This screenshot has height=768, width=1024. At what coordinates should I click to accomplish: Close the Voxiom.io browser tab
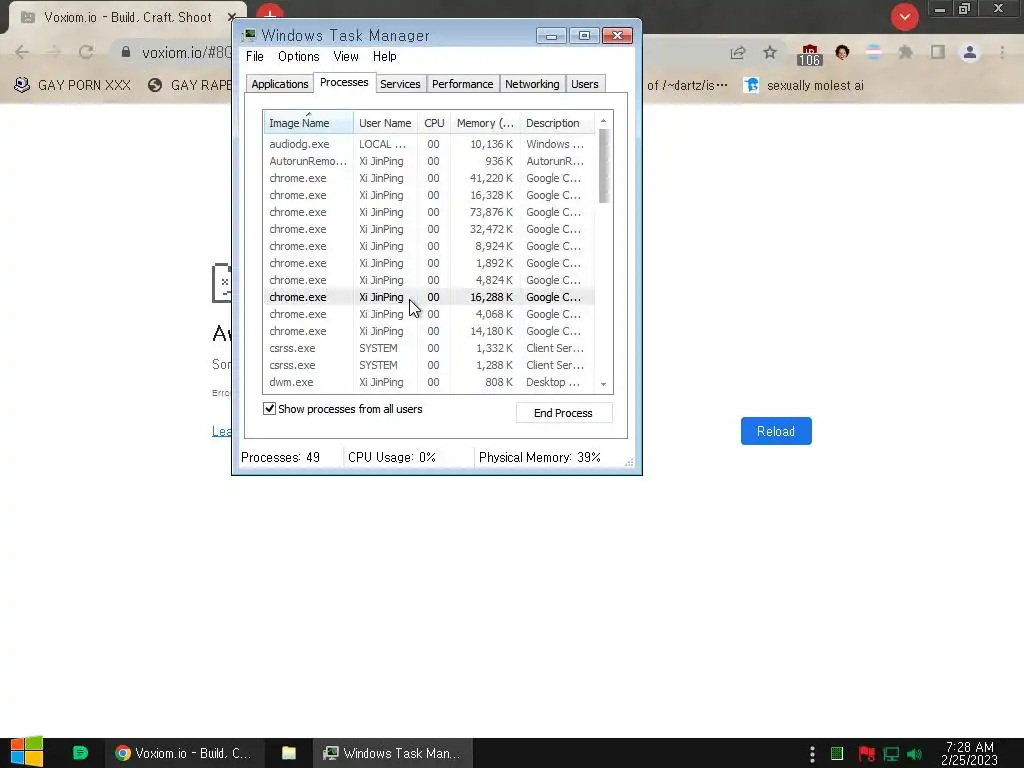click(231, 17)
